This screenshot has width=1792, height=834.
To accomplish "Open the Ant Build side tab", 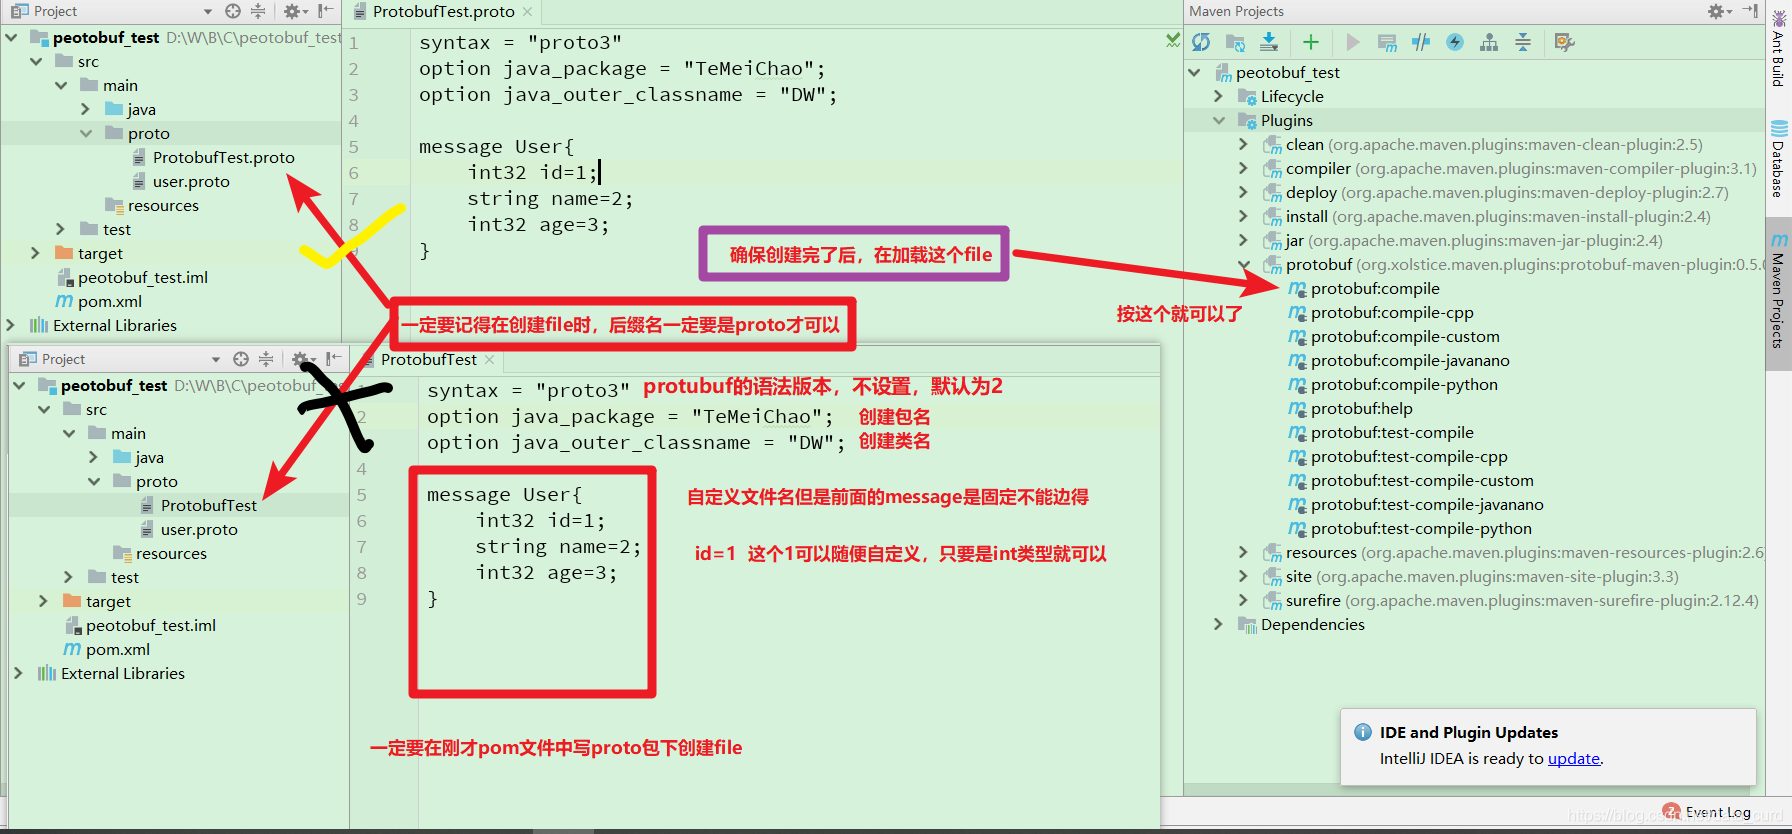I will pos(1778,48).
